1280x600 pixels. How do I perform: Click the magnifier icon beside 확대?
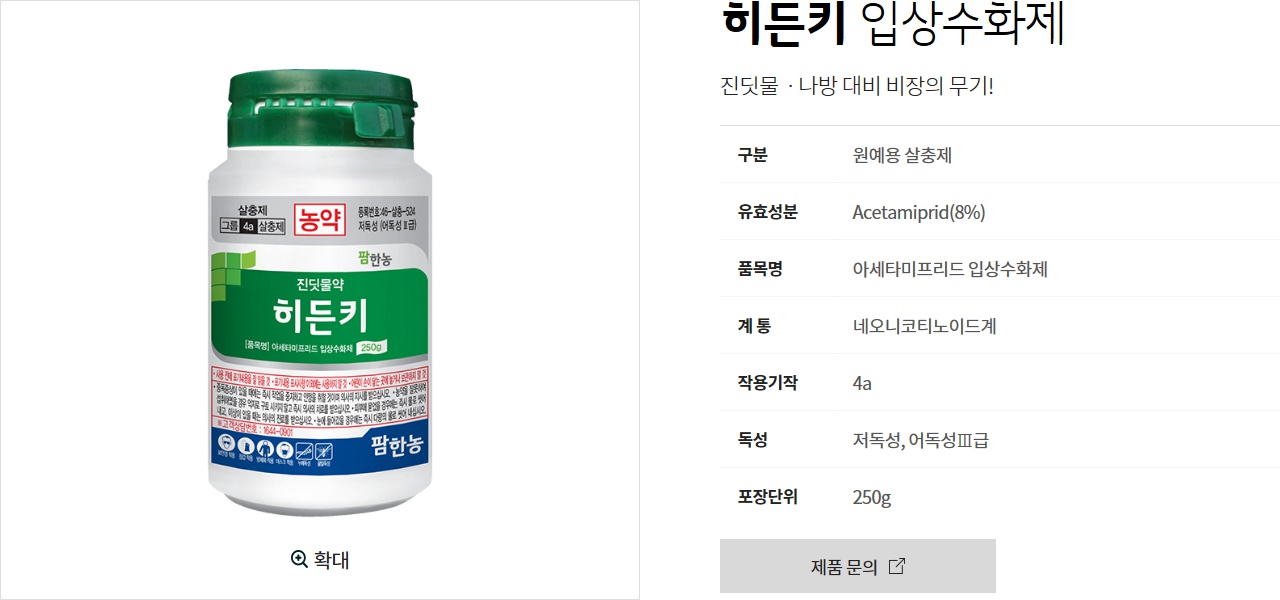(299, 559)
